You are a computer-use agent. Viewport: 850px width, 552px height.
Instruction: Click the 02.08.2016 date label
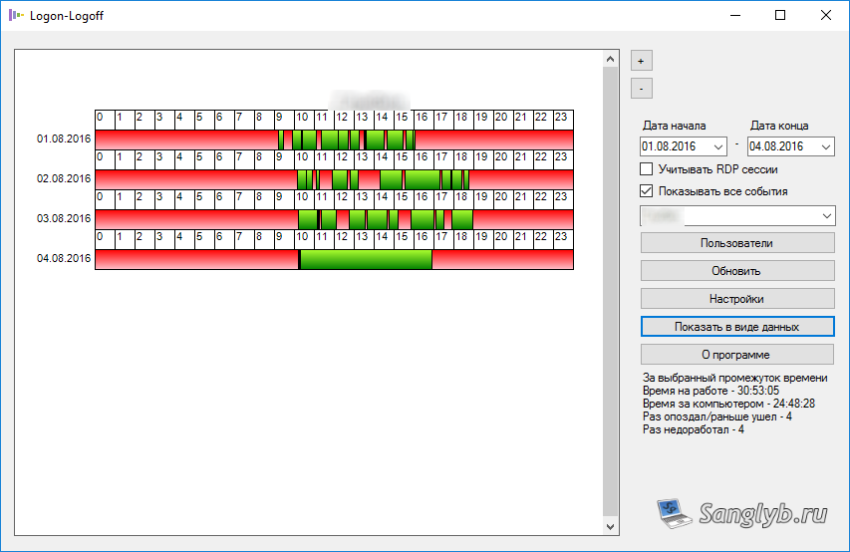[x=63, y=178]
